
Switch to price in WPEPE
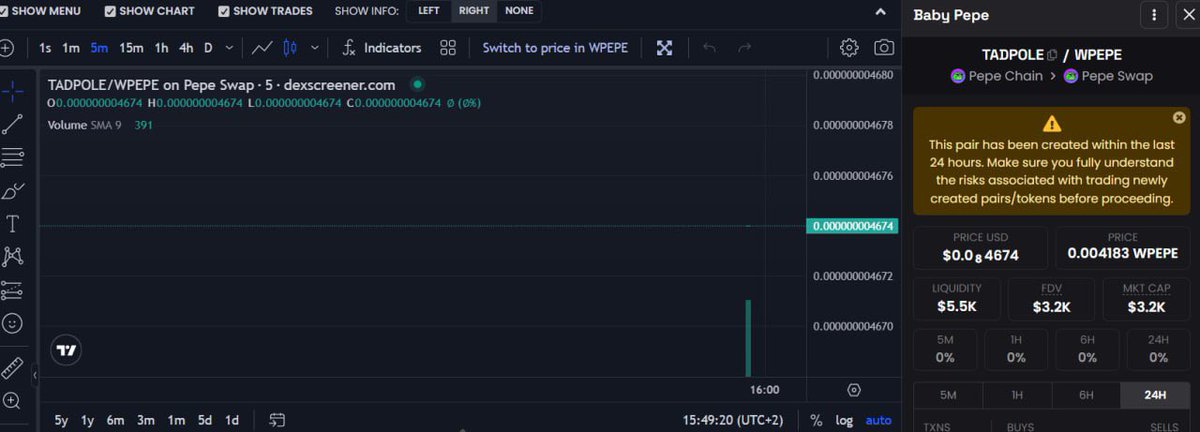click(555, 48)
